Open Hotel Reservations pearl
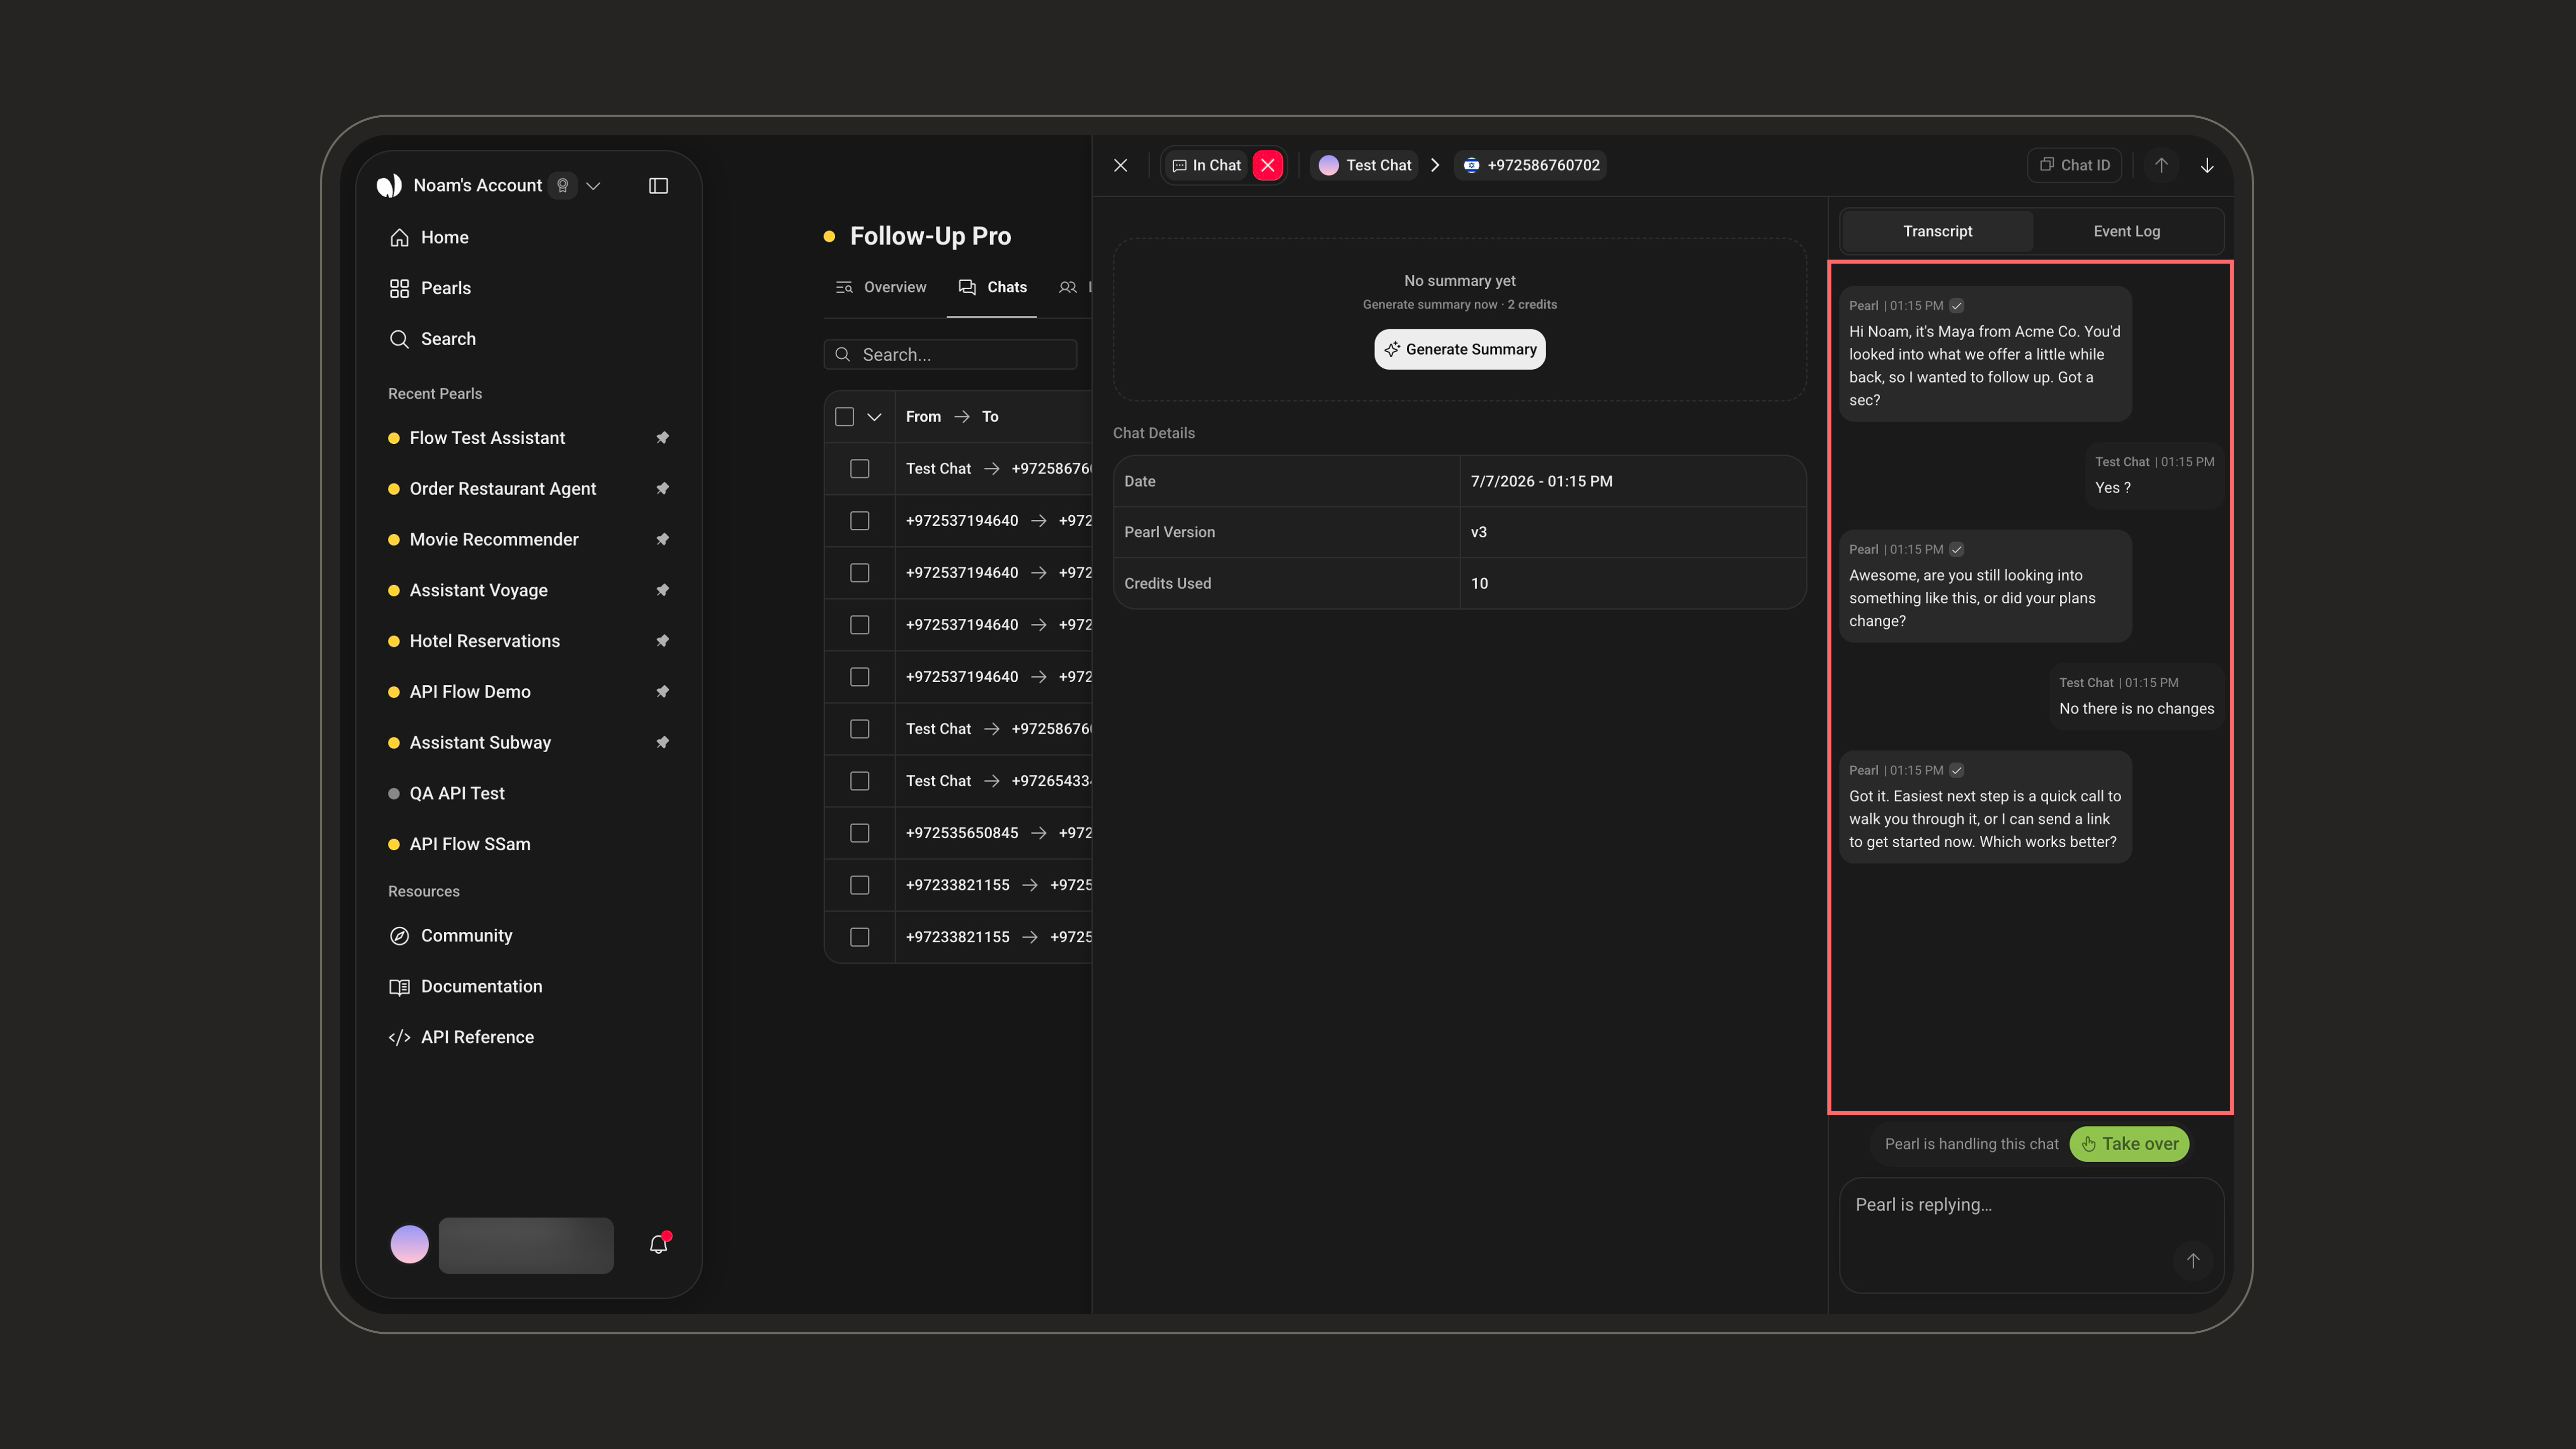The image size is (2576, 1449). [485, 641]
